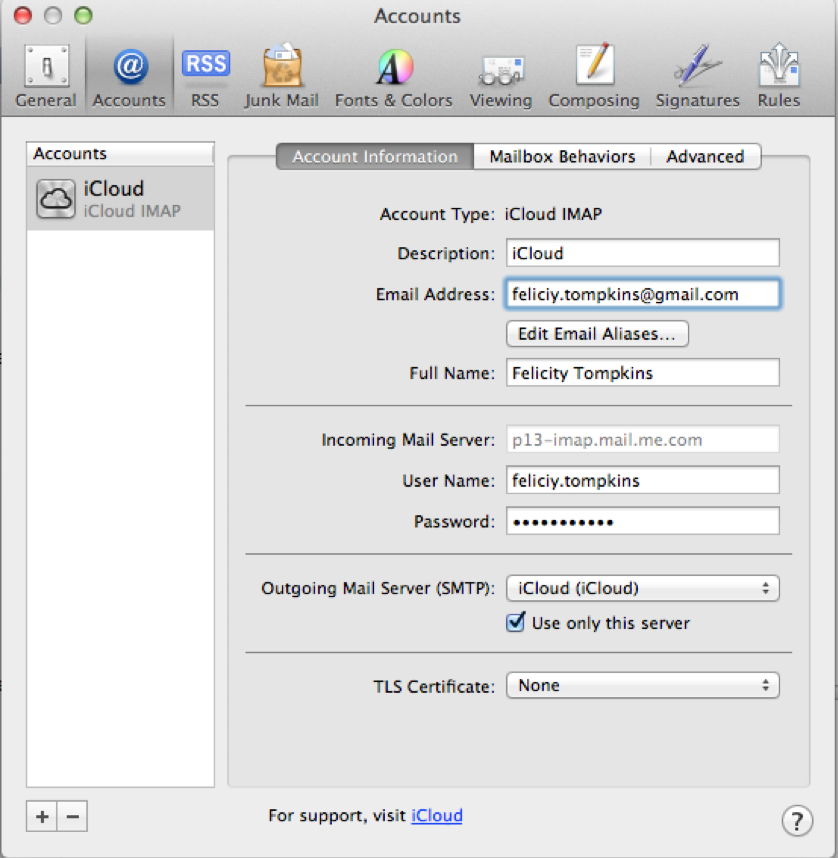Image resolution: width=838 pixels, height=858 pixels.
Task: Open the Signatures preferences pane
Action: tap(697, 77)
